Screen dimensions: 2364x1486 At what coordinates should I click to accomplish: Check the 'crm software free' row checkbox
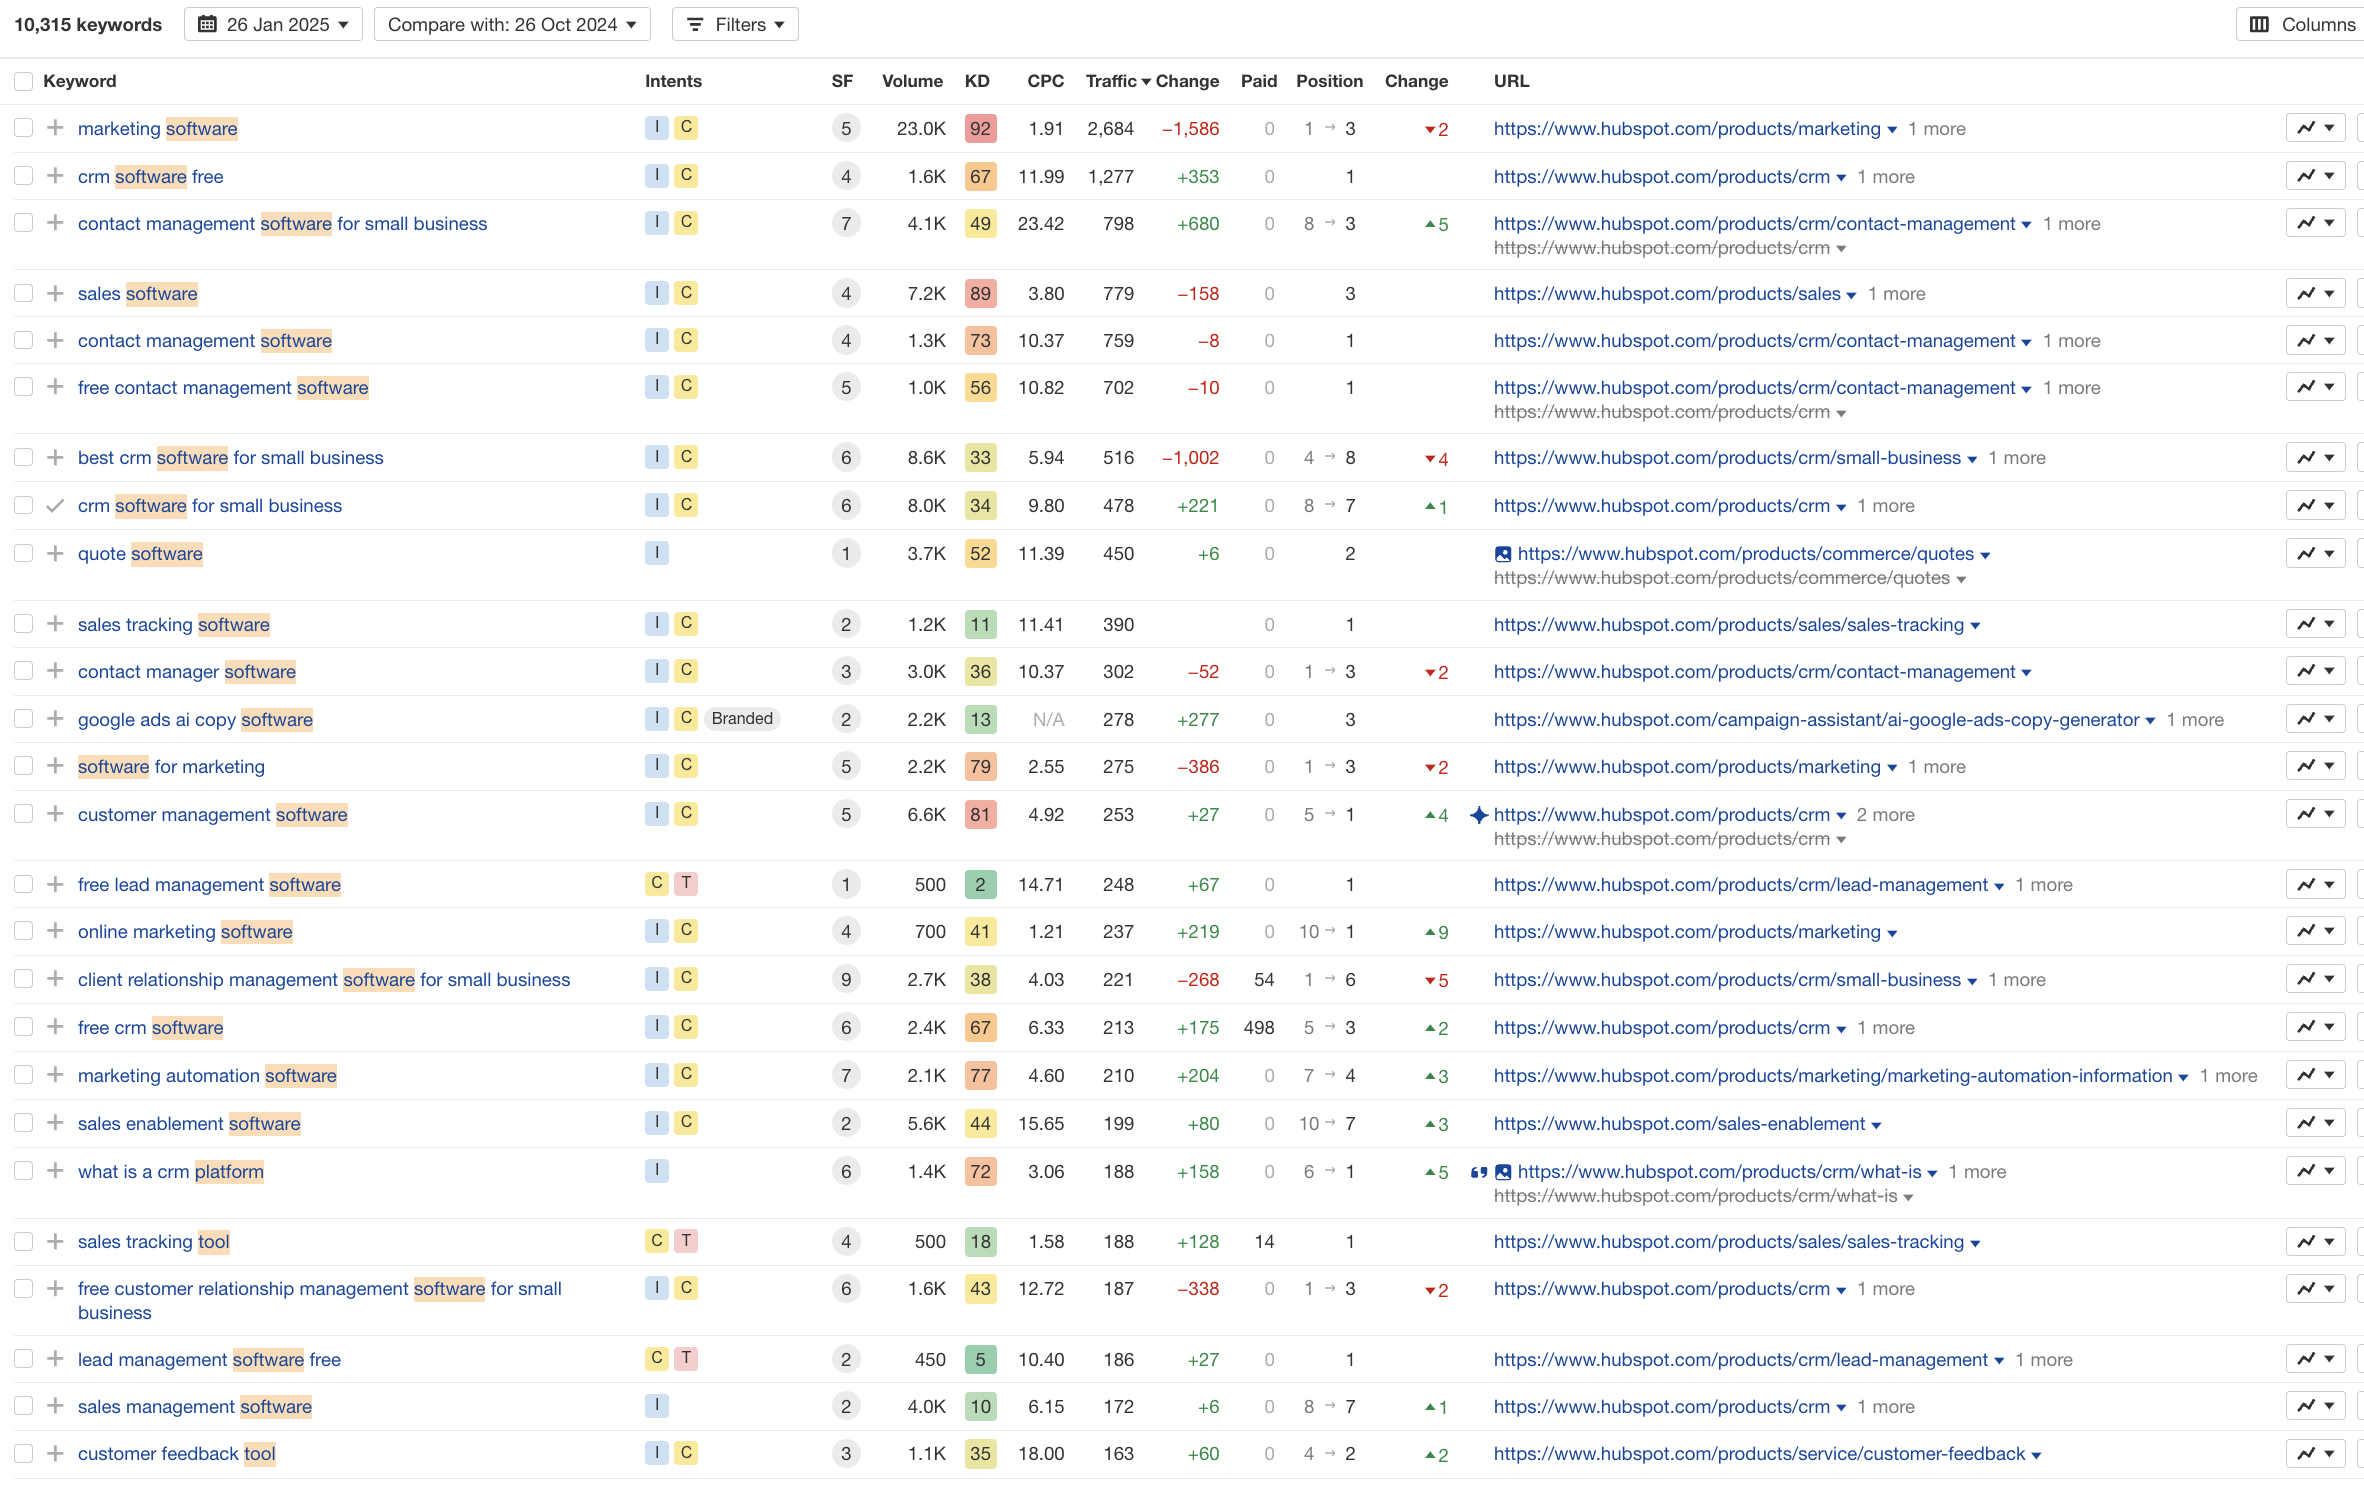coord(24,176)
